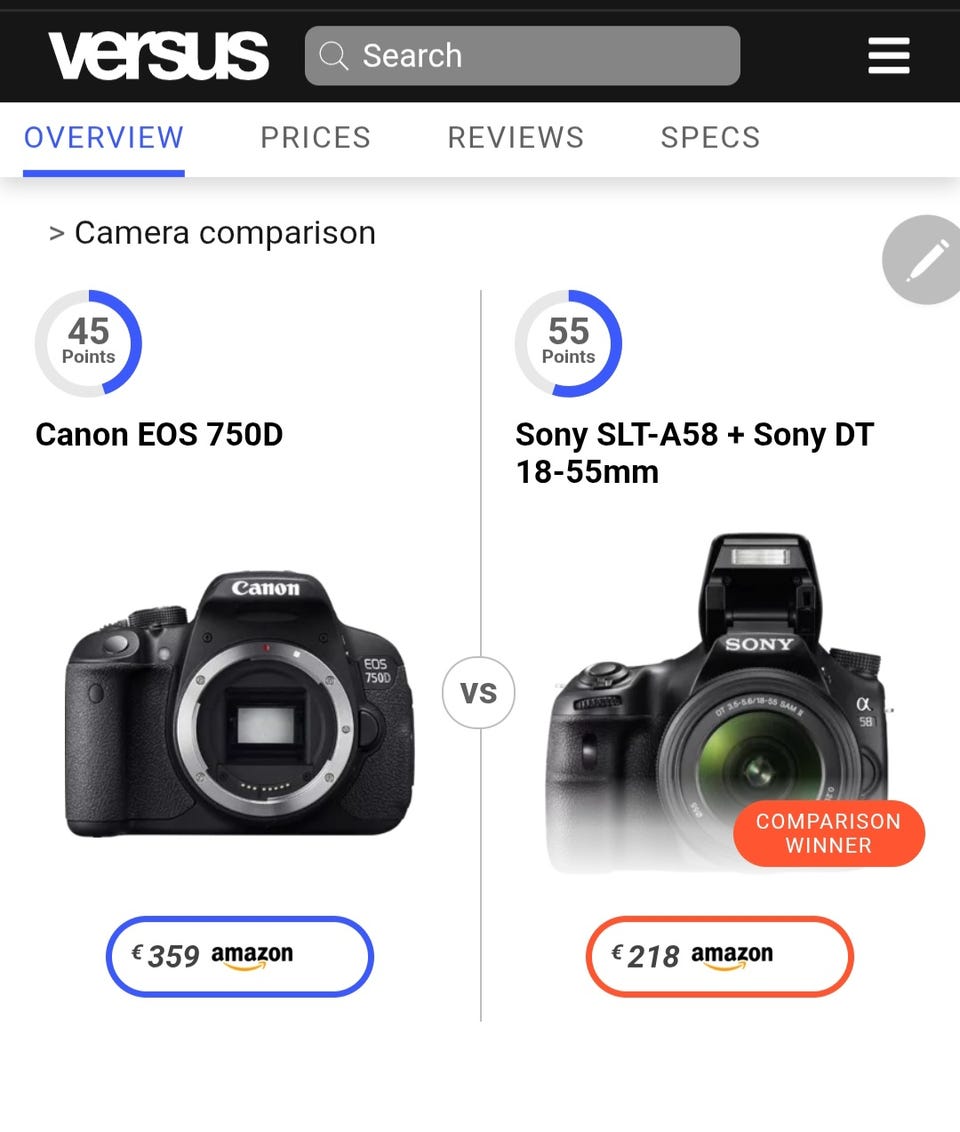Click the search magnifier icon
The height and width of the screenshot is (1132, 960).
[x=334, y=56]
